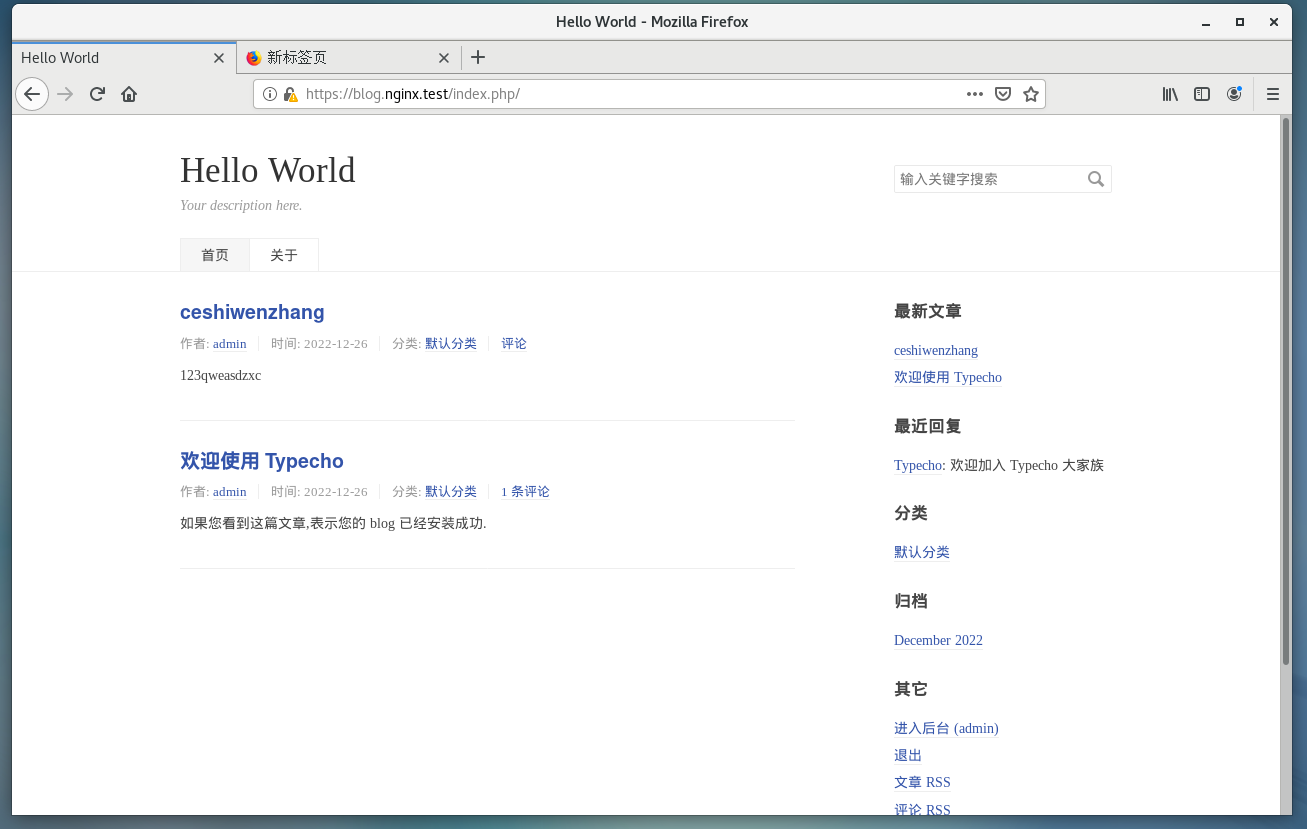Close the Hello World tab
This screenshot has width=1307, height=829.
219,58
